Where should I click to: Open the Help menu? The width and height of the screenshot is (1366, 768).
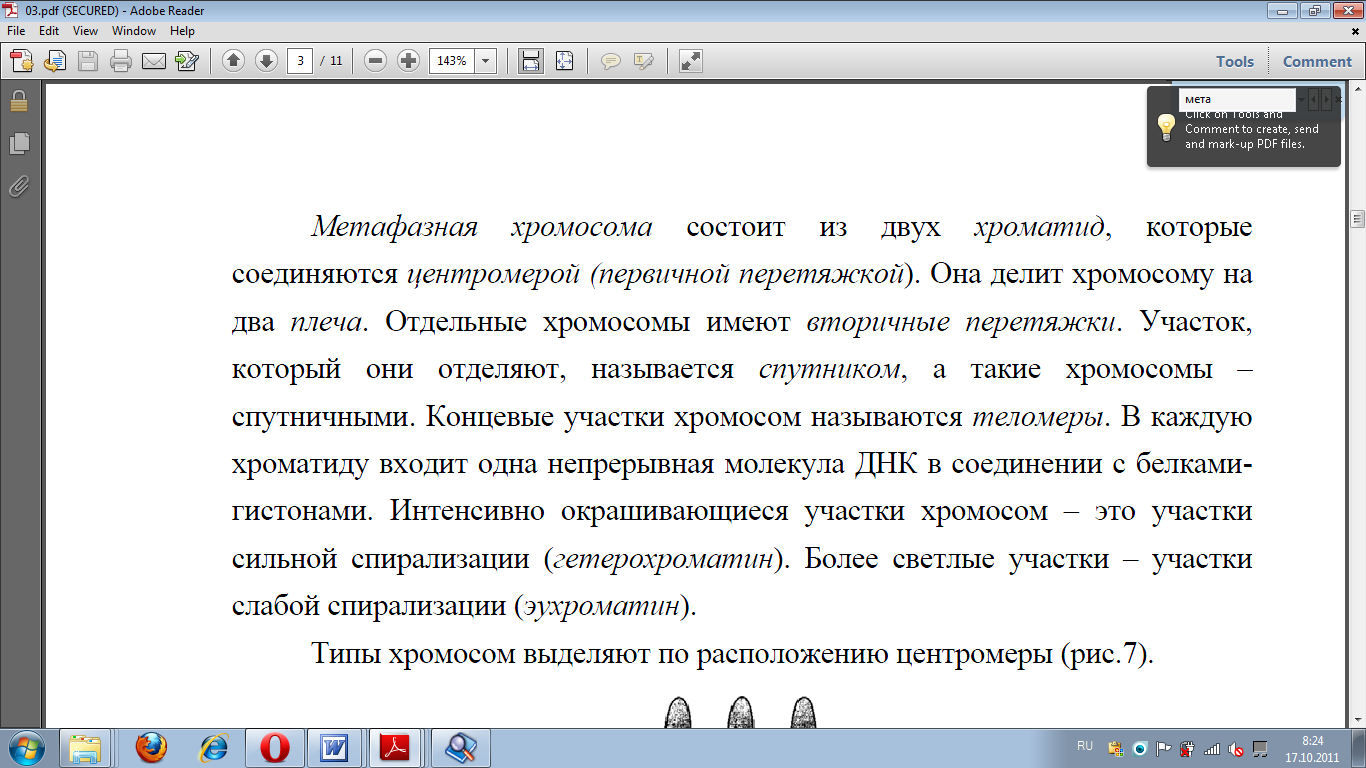182,31
